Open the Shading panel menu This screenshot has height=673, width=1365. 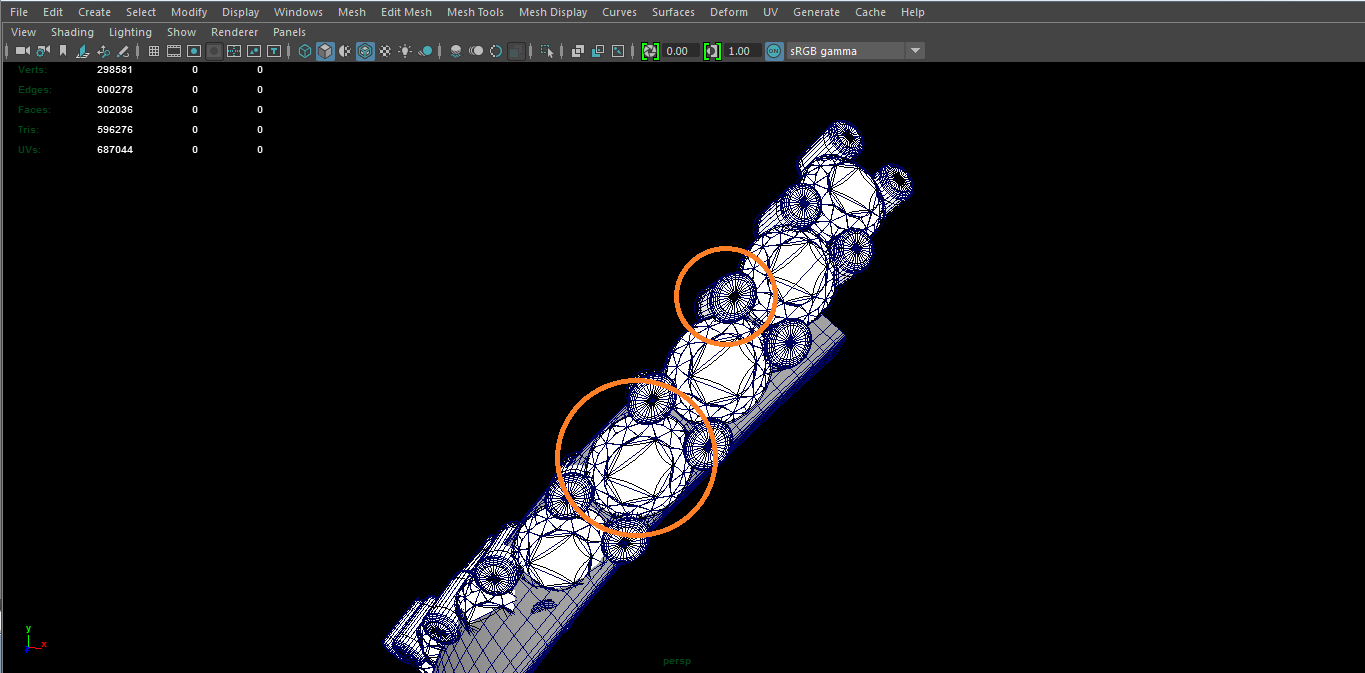(72, 32)
